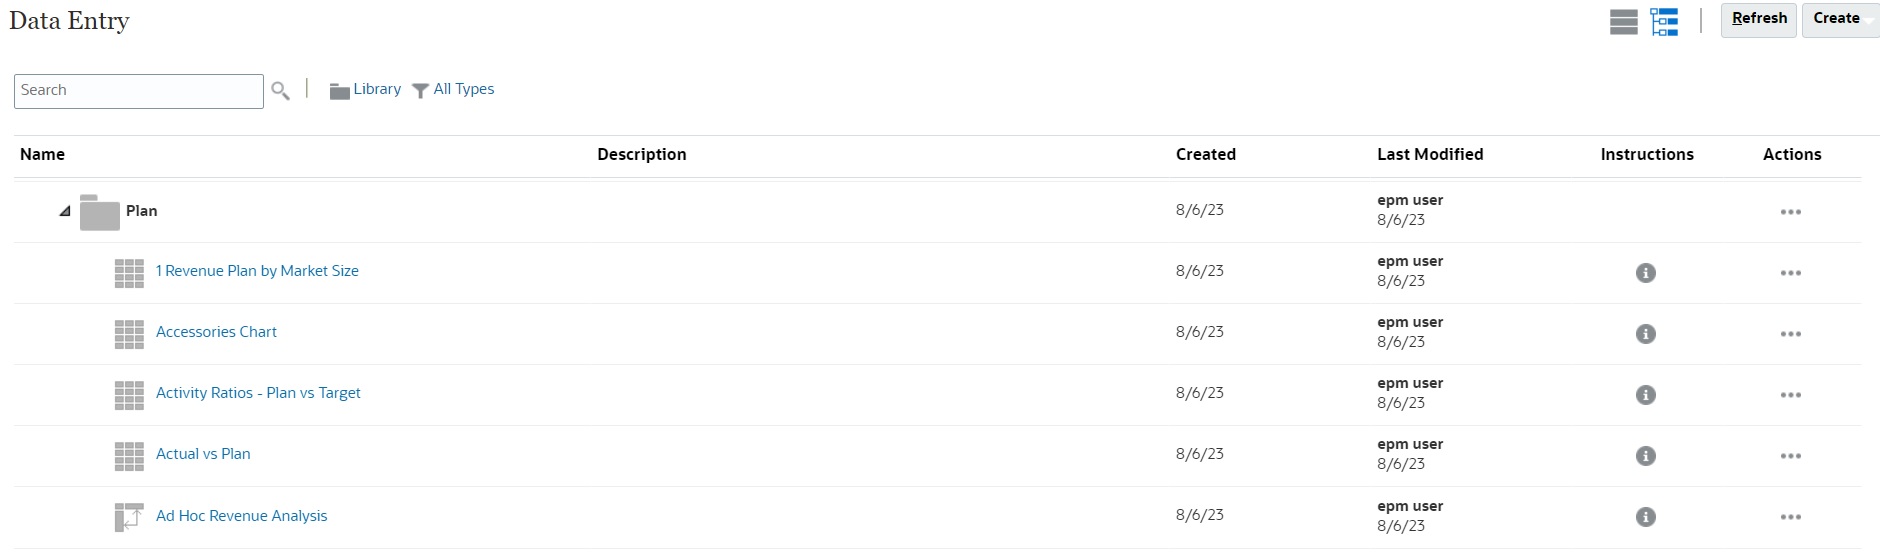The height and width of the screenshot is (556, 1880).
Task: View instructions for 1 Revenue Plan by Market Size
Action: click(x=1646, y=273)
